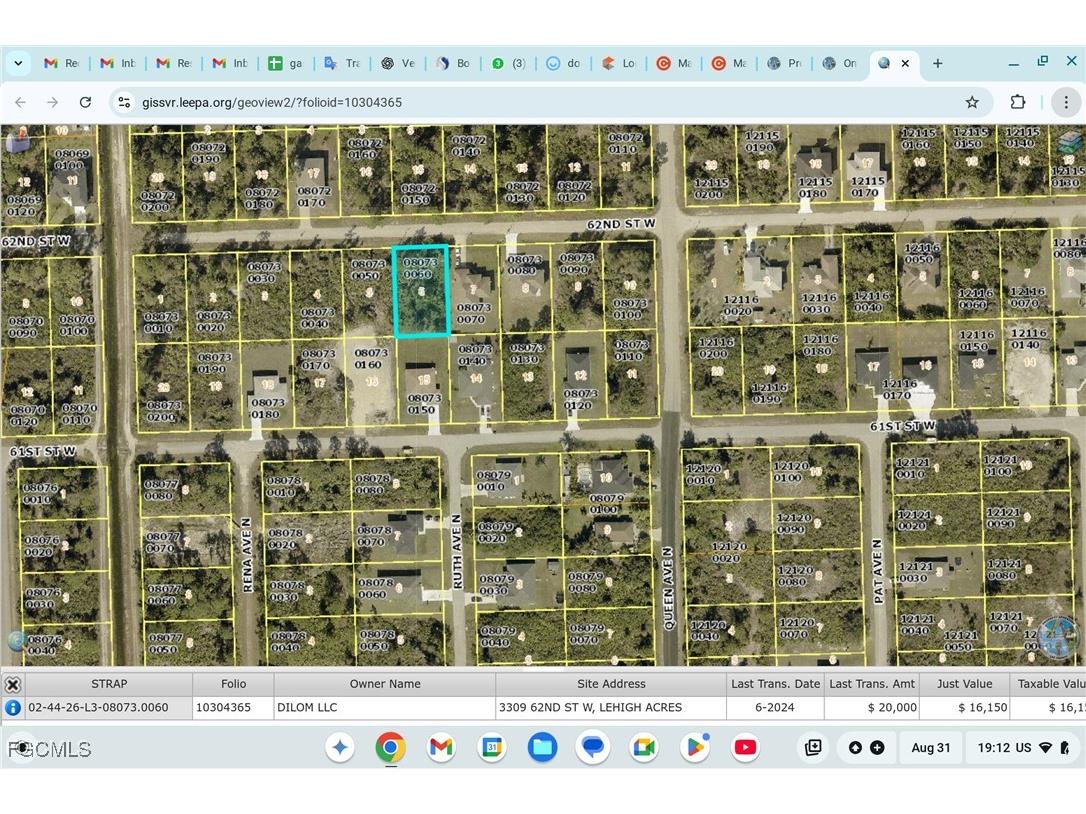Screen dimensions: 1086x814
Task: Open the Files app from the shelf
Action: [x=542, y=747]
